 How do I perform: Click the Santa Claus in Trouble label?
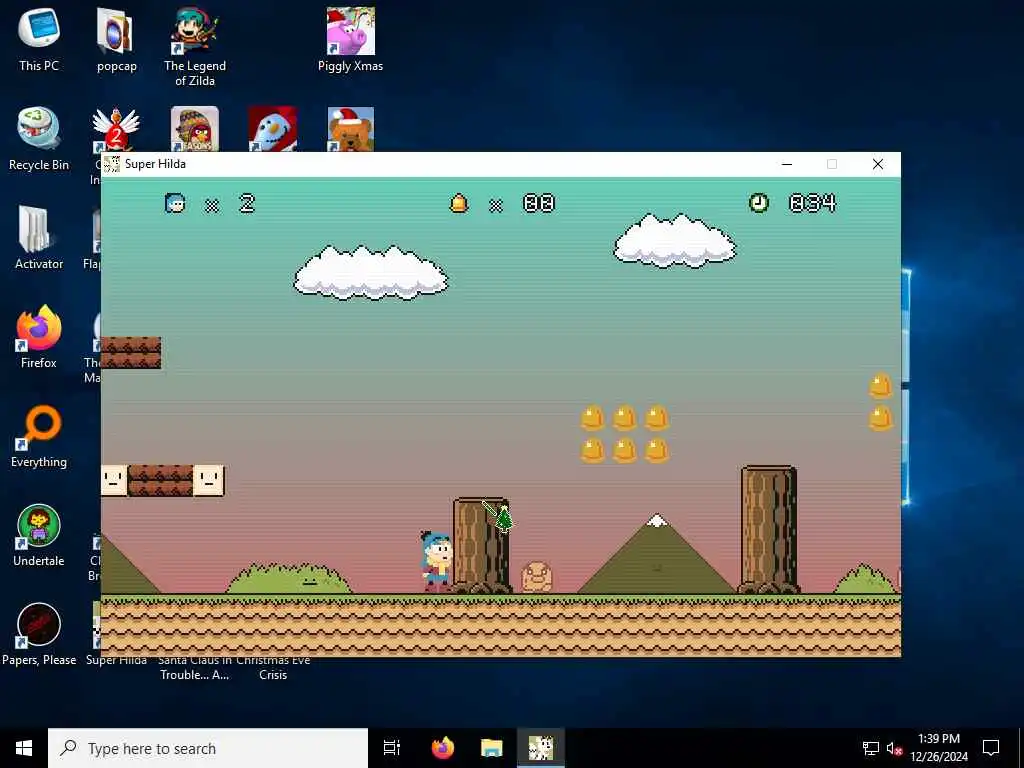coord(195,667)
